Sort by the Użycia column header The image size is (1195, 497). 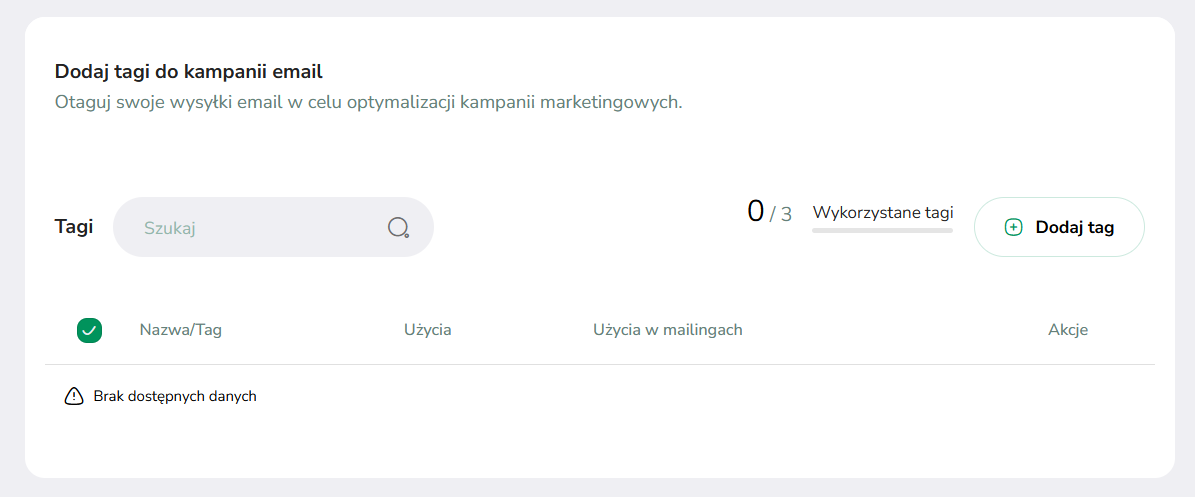pyautogui.click(x=428, y=330)
